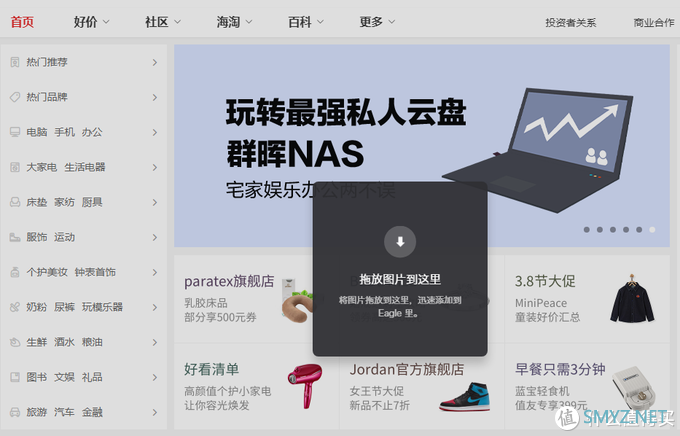Click the 钟表首饰 category link
Viewport: 680px width, 436px height.
[95, 272]
